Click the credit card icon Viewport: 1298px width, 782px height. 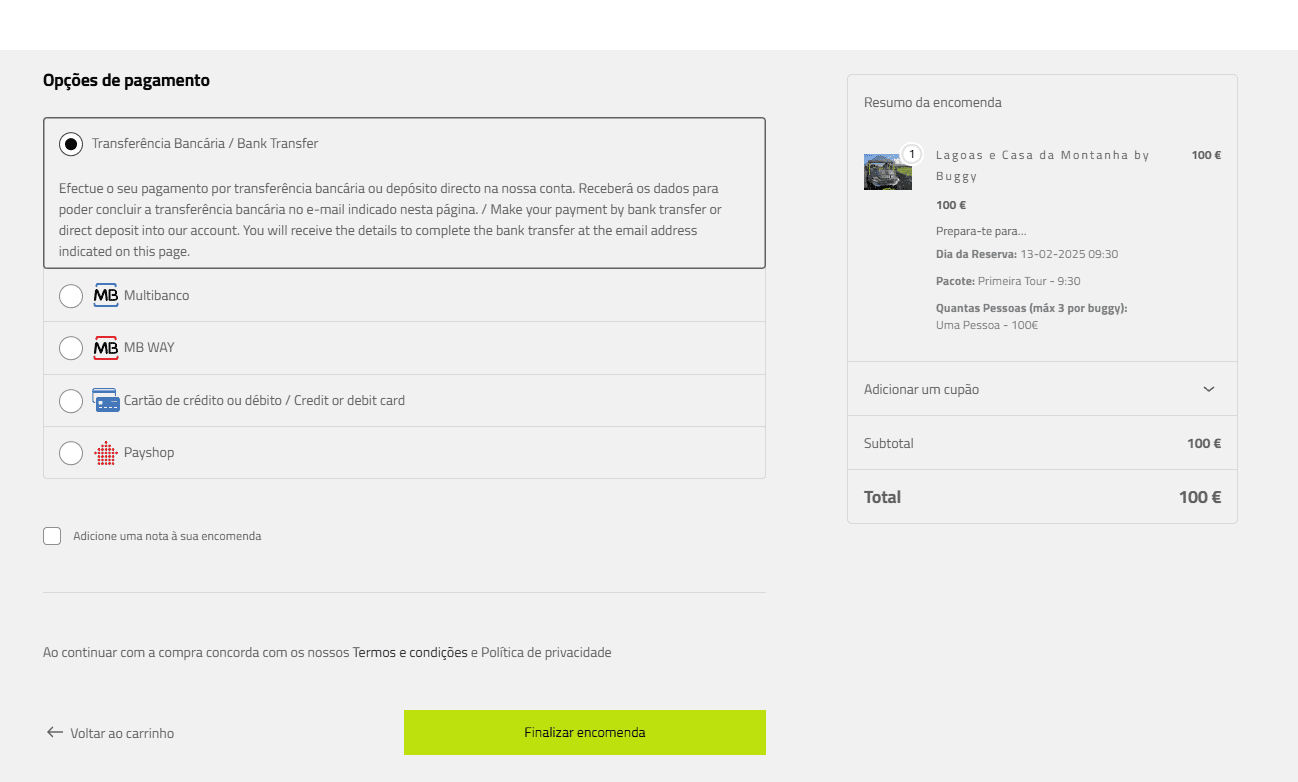pos(105,400)
